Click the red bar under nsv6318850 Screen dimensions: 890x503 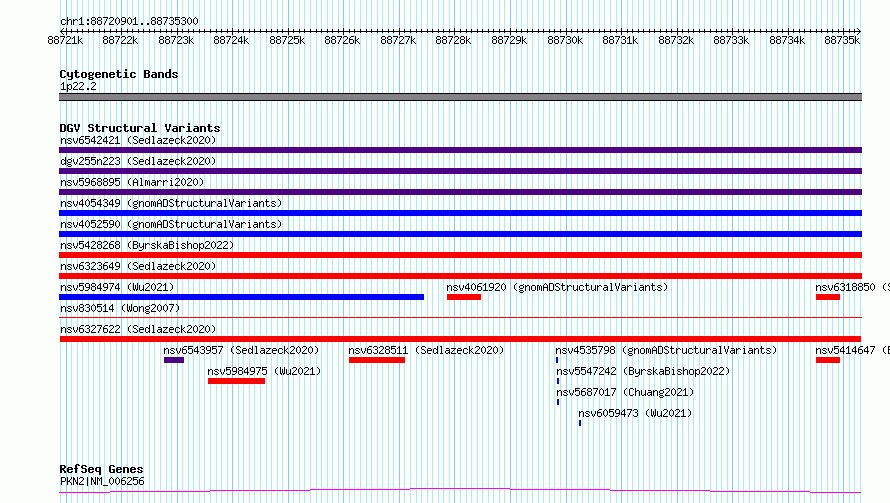pos(828,297)
